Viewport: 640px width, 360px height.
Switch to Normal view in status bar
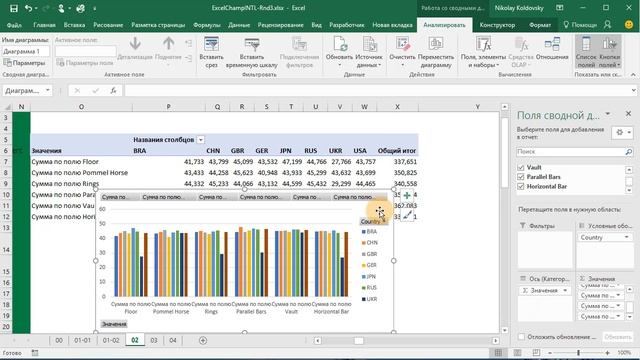coord(498,353)
